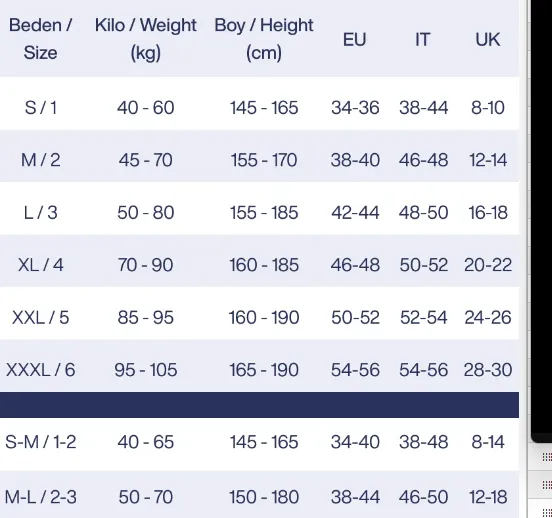
Task: Click the XXXL / 6 size cell
Action: 40,370
